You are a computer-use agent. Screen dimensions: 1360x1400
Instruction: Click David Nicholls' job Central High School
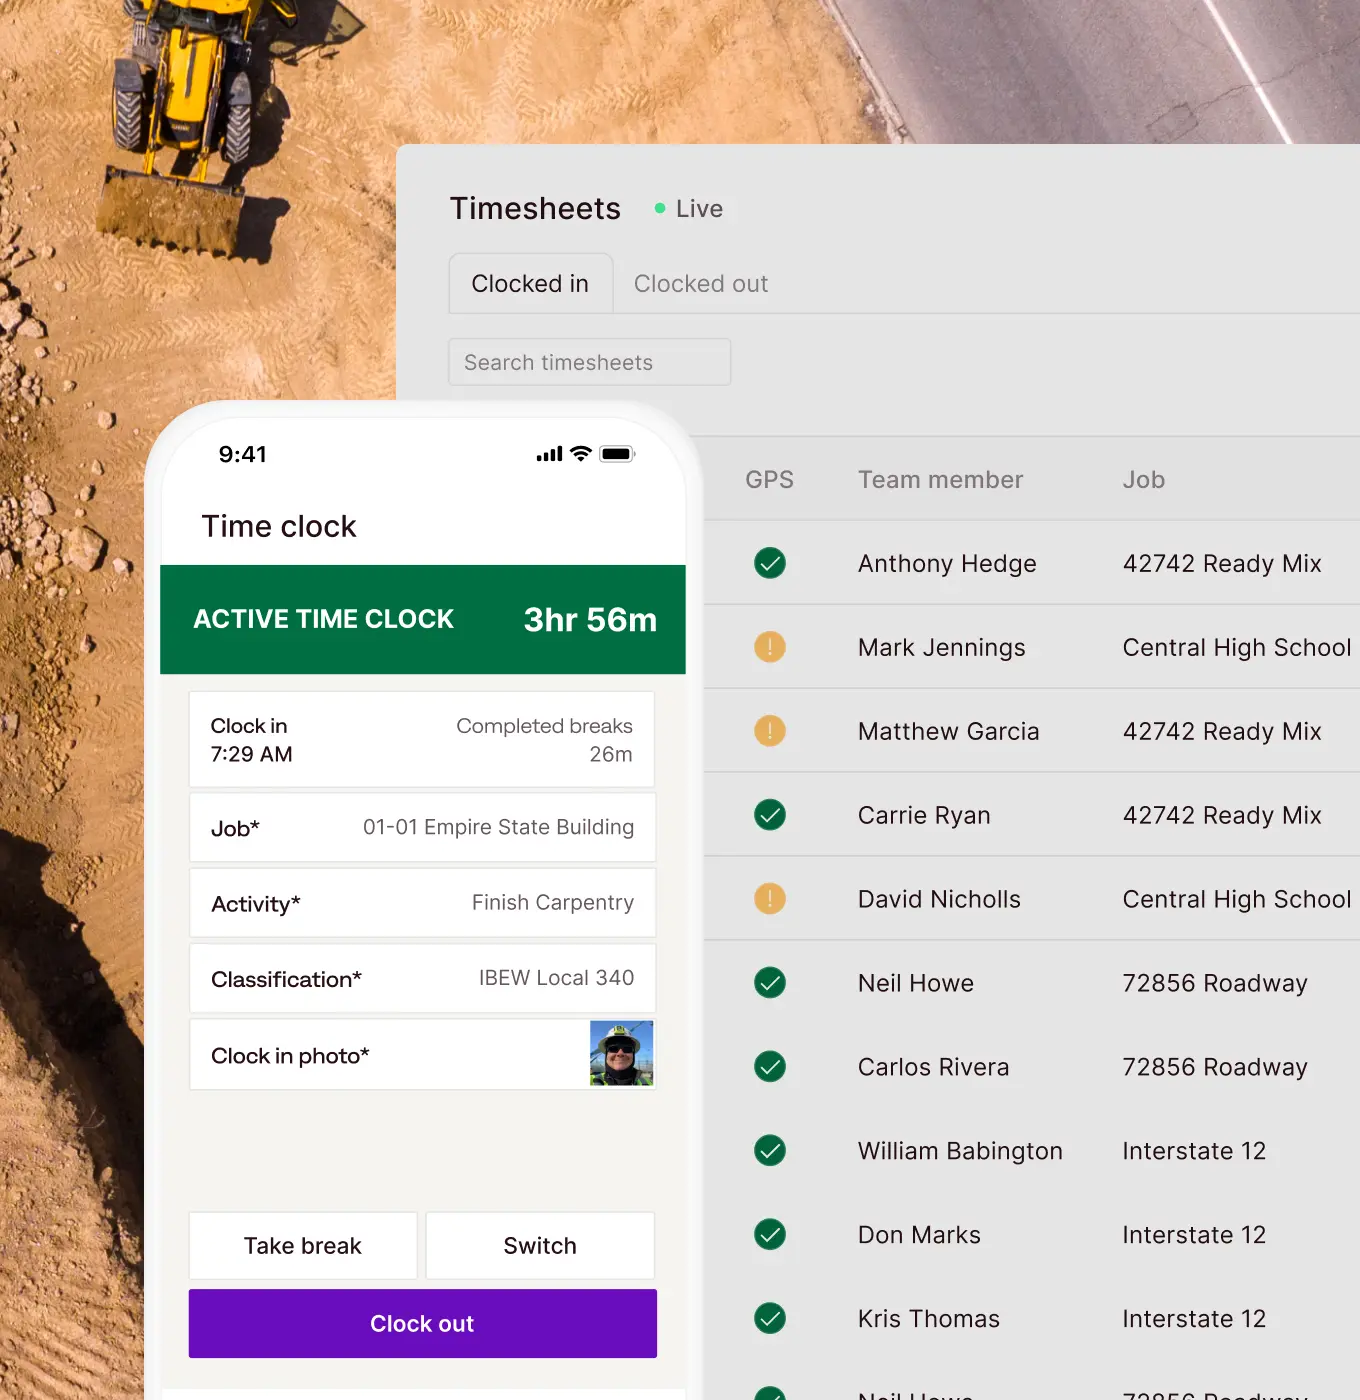pos(1237,900)
